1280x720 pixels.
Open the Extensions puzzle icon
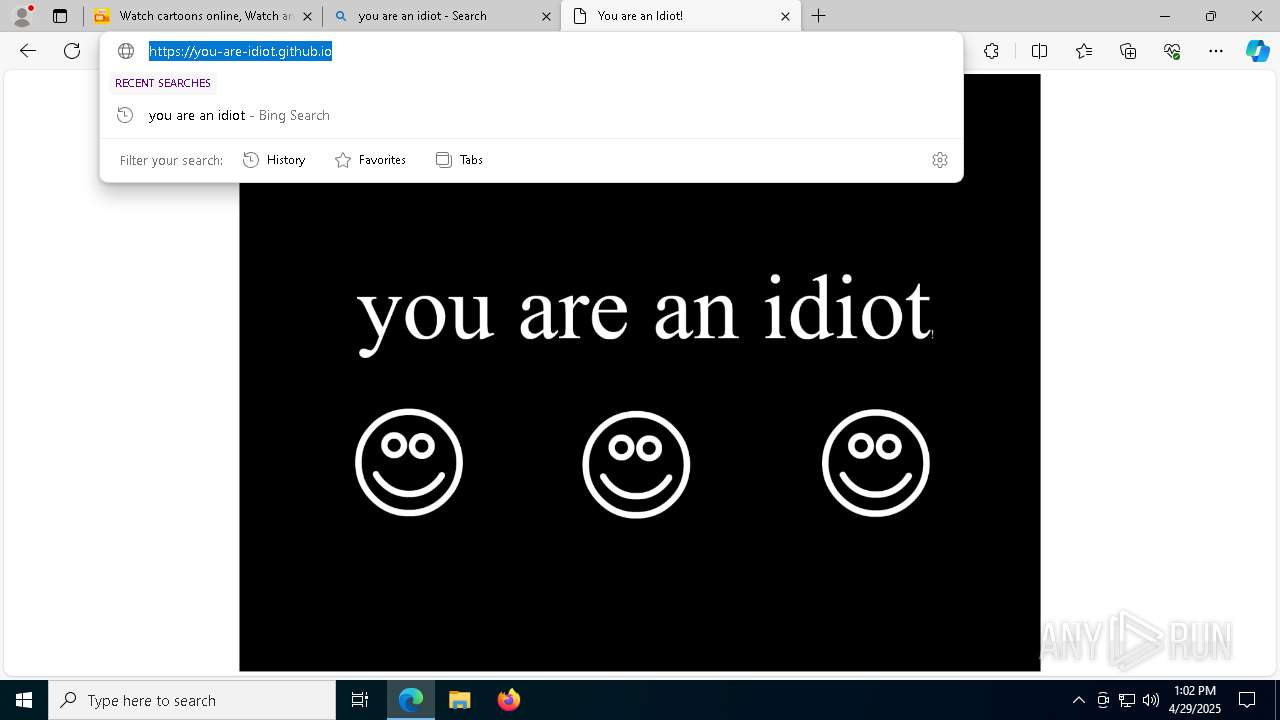coord(991,51)
